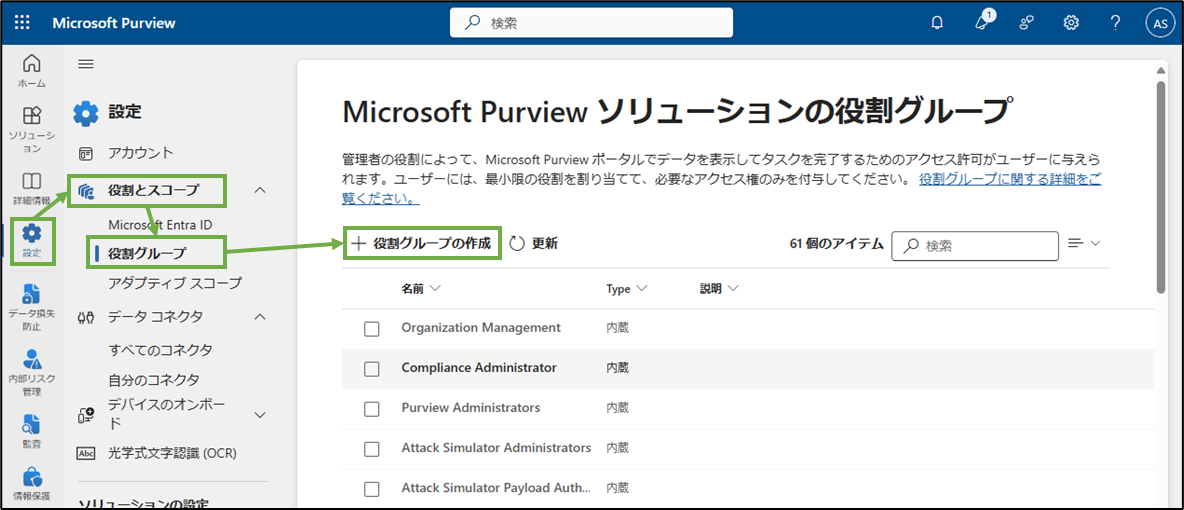Image resolution: width=1184 pixels, height=510 pixels.
Task: Open the list view options icon
Action: coord(1076,243)
